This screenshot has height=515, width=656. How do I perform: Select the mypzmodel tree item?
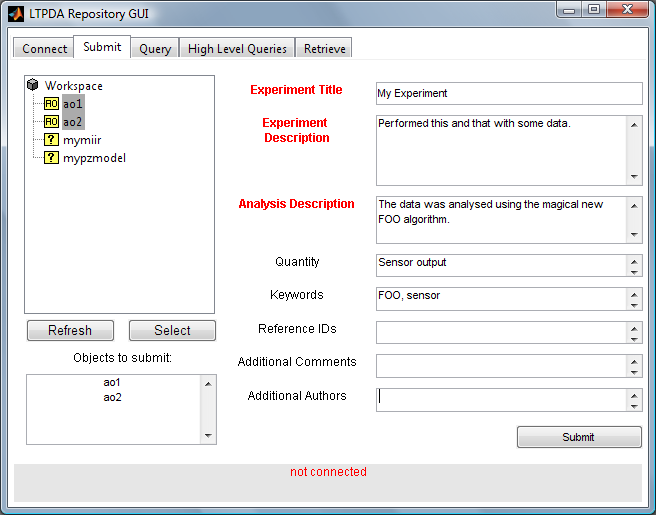[94, 158]
